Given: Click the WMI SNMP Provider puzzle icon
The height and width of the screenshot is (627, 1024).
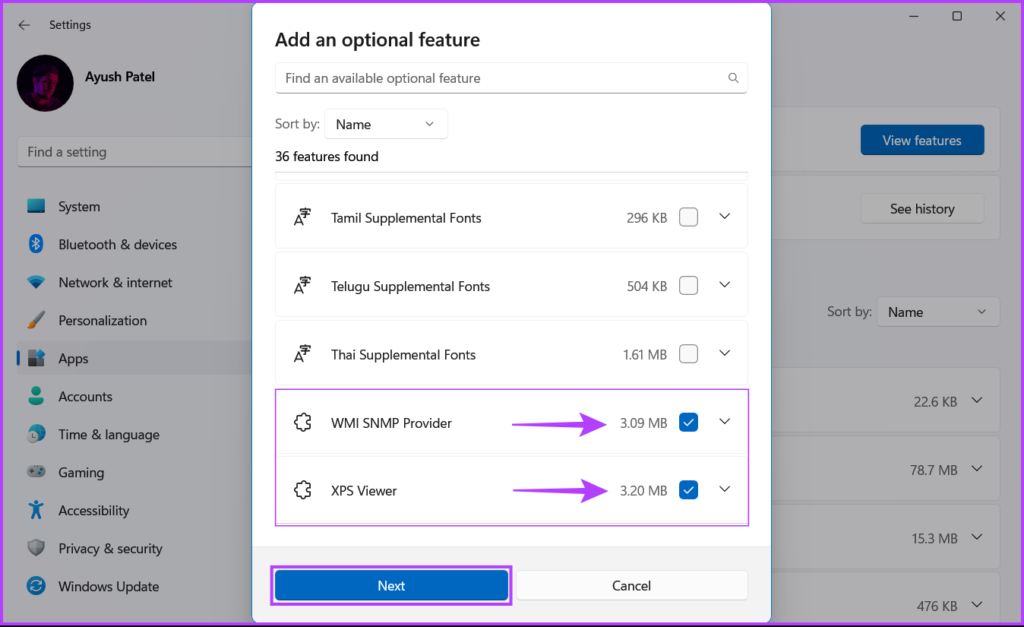Looking at the screenshot, I should [302, 423].
